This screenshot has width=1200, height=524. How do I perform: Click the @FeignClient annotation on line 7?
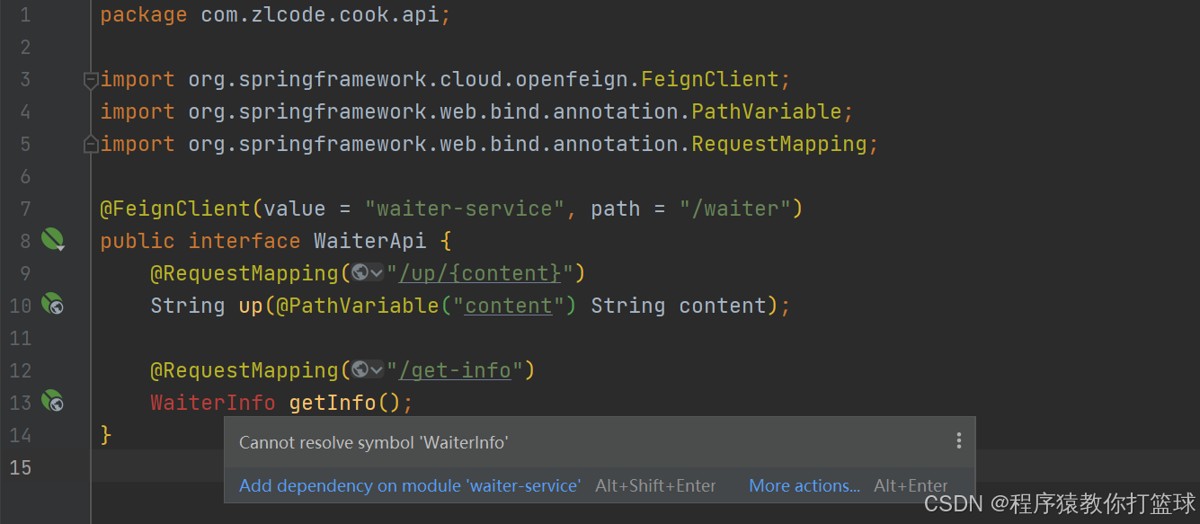pos(175,208)
